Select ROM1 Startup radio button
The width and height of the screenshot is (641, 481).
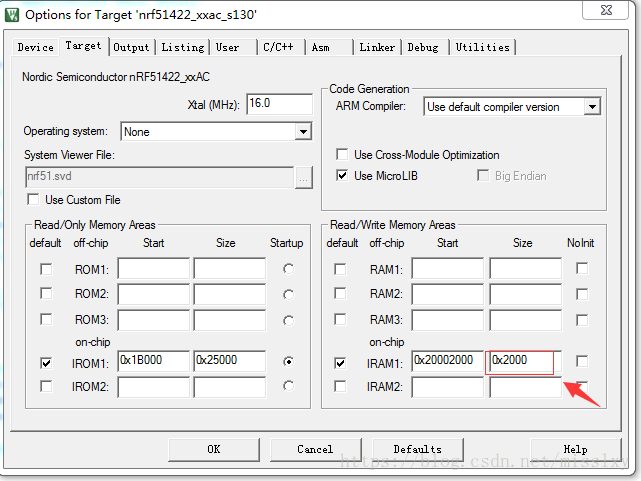point(288,269)
